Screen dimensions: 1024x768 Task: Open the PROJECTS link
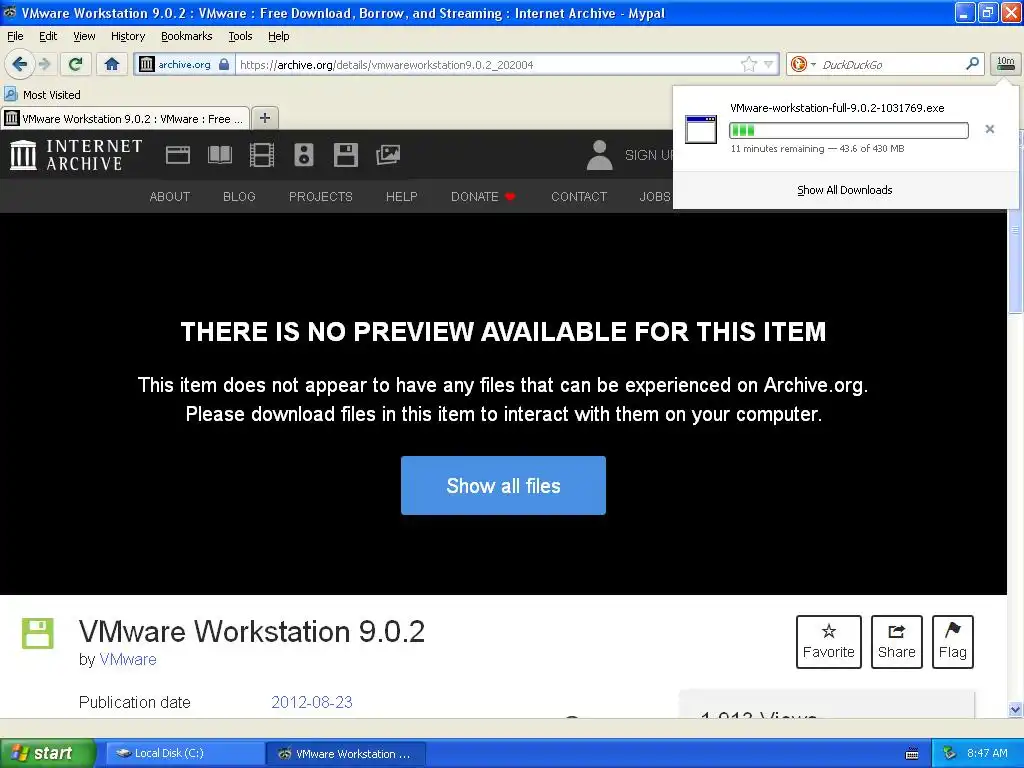point(321,197)
